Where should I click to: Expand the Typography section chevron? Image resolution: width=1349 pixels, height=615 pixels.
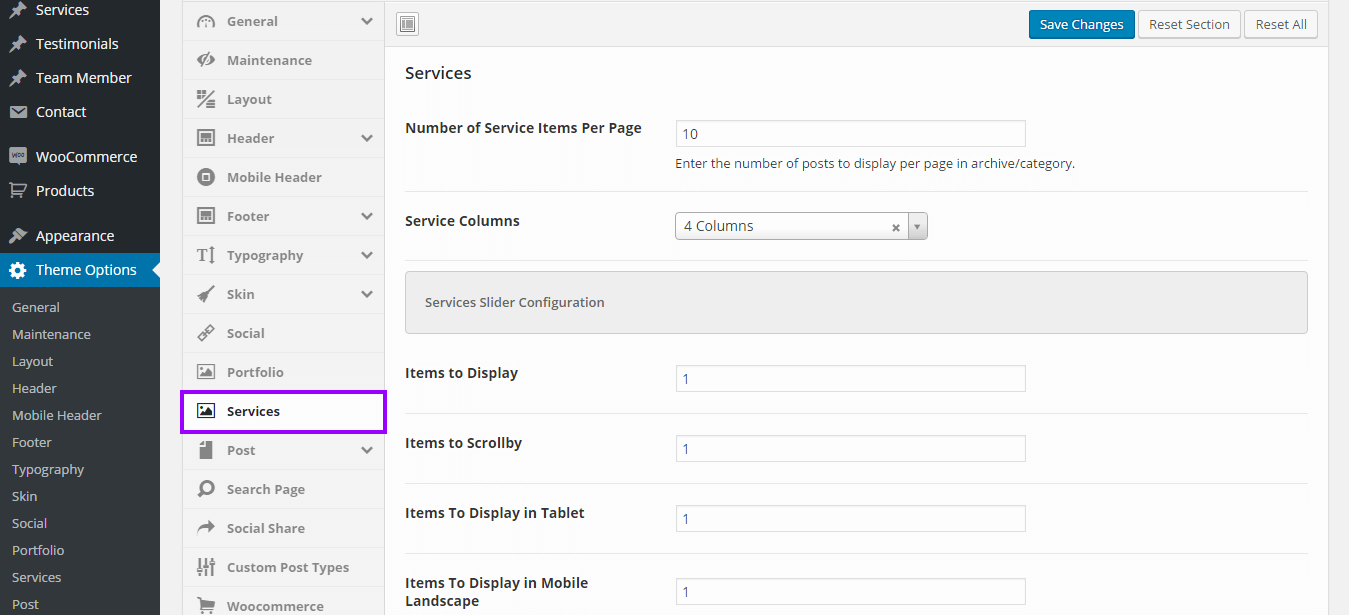367,255
